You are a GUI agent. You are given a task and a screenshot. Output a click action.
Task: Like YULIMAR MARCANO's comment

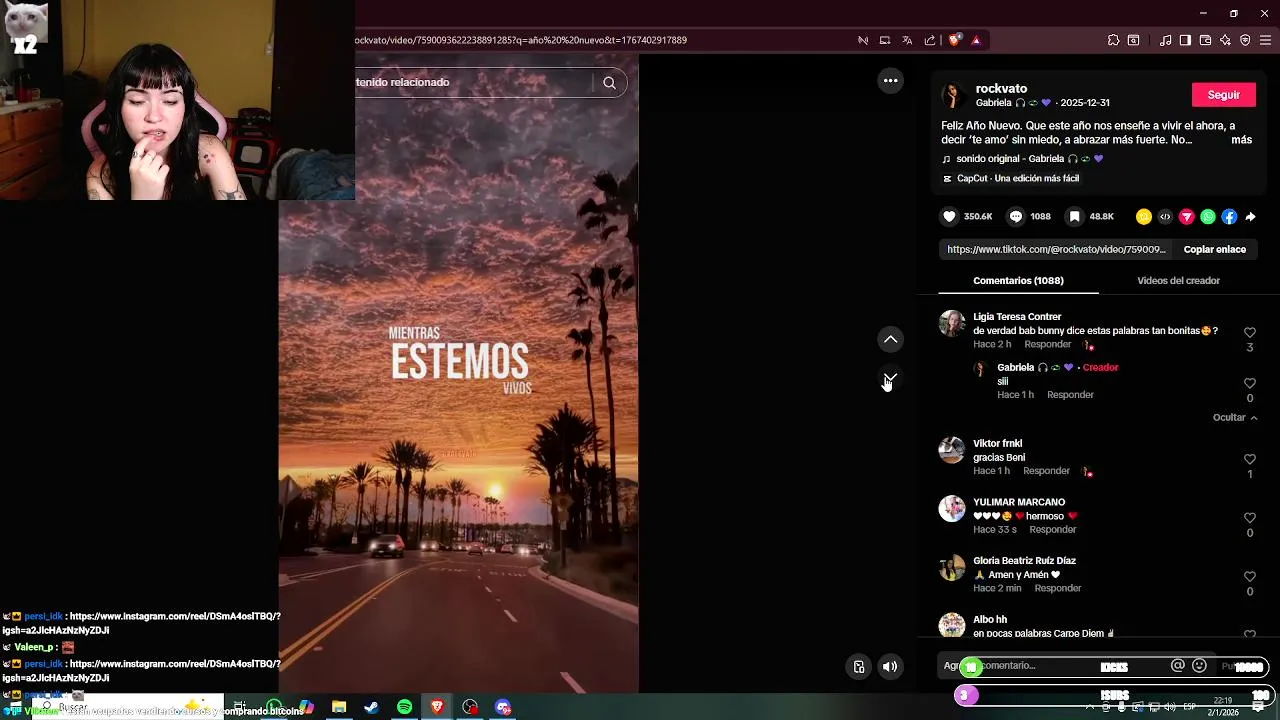tap(1249, 518)
